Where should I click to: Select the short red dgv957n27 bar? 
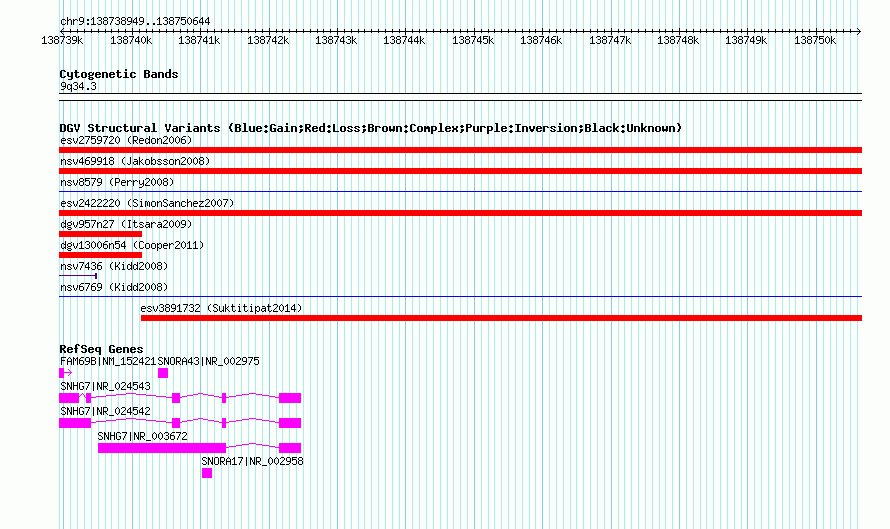pyautogui.click(x=100, y=234)
